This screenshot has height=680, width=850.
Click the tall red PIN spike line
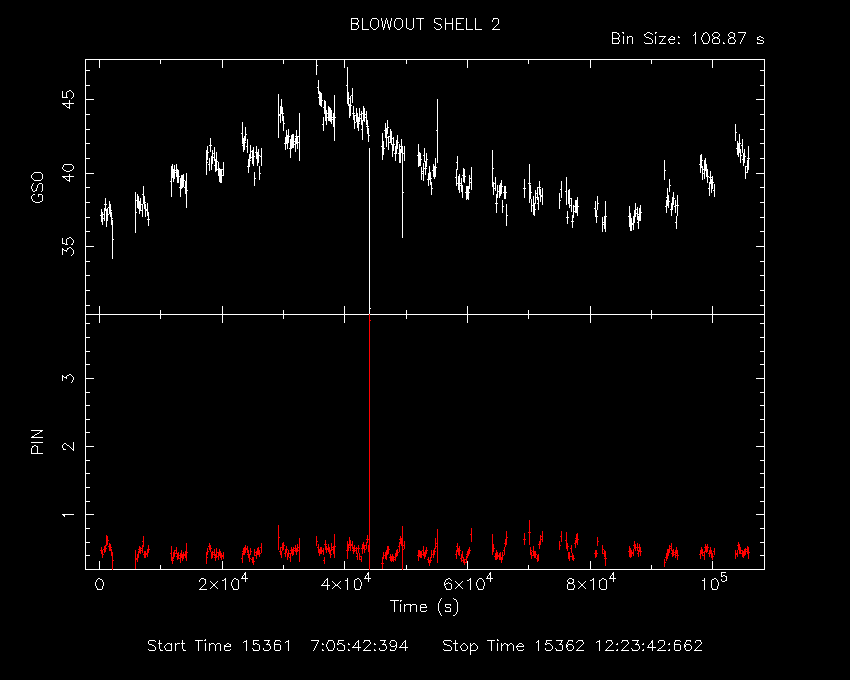[369, 442]
